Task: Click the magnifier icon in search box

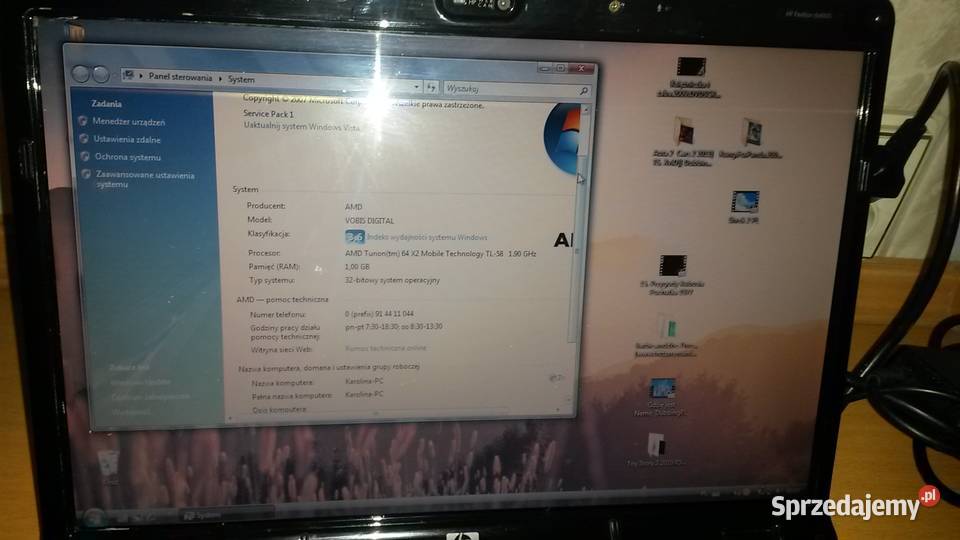Action: pos(584,91)
